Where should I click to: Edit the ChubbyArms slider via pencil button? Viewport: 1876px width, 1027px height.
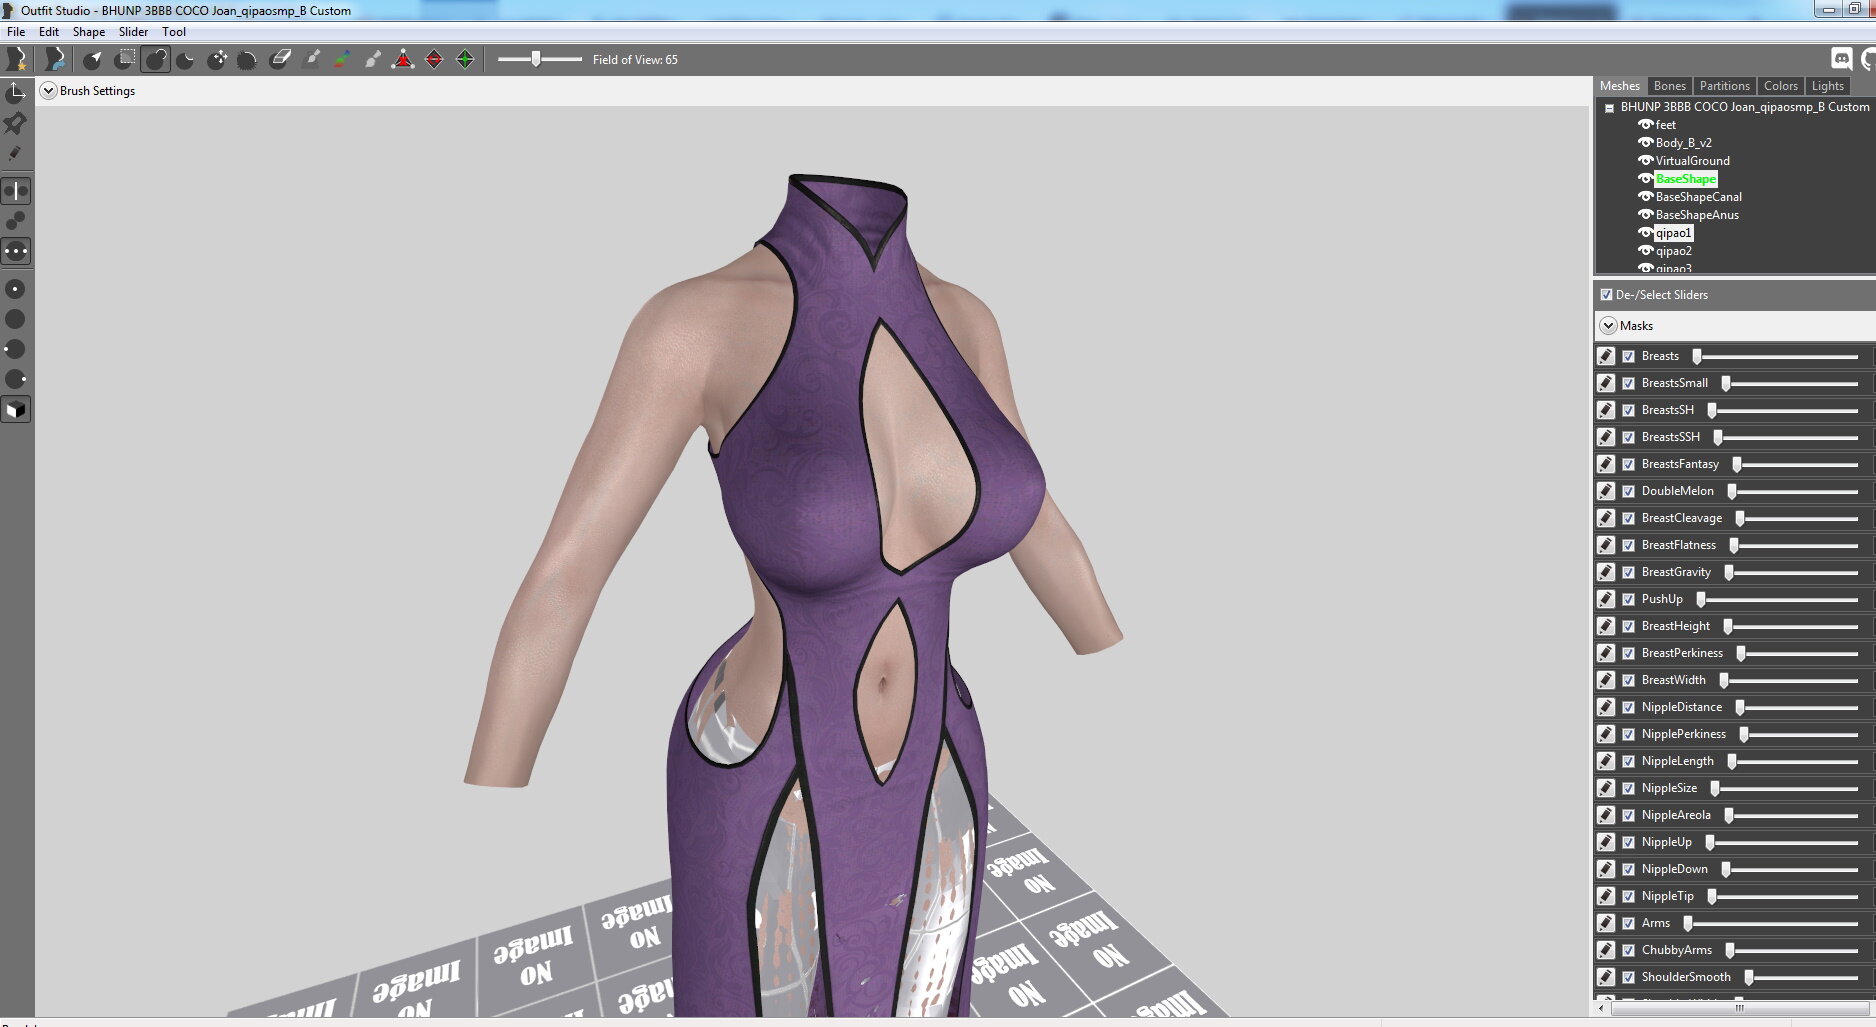click(x=1605, y=950)
